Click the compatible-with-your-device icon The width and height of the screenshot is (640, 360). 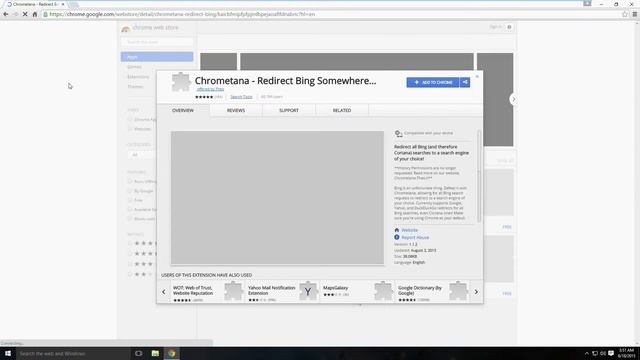(398, 133)
